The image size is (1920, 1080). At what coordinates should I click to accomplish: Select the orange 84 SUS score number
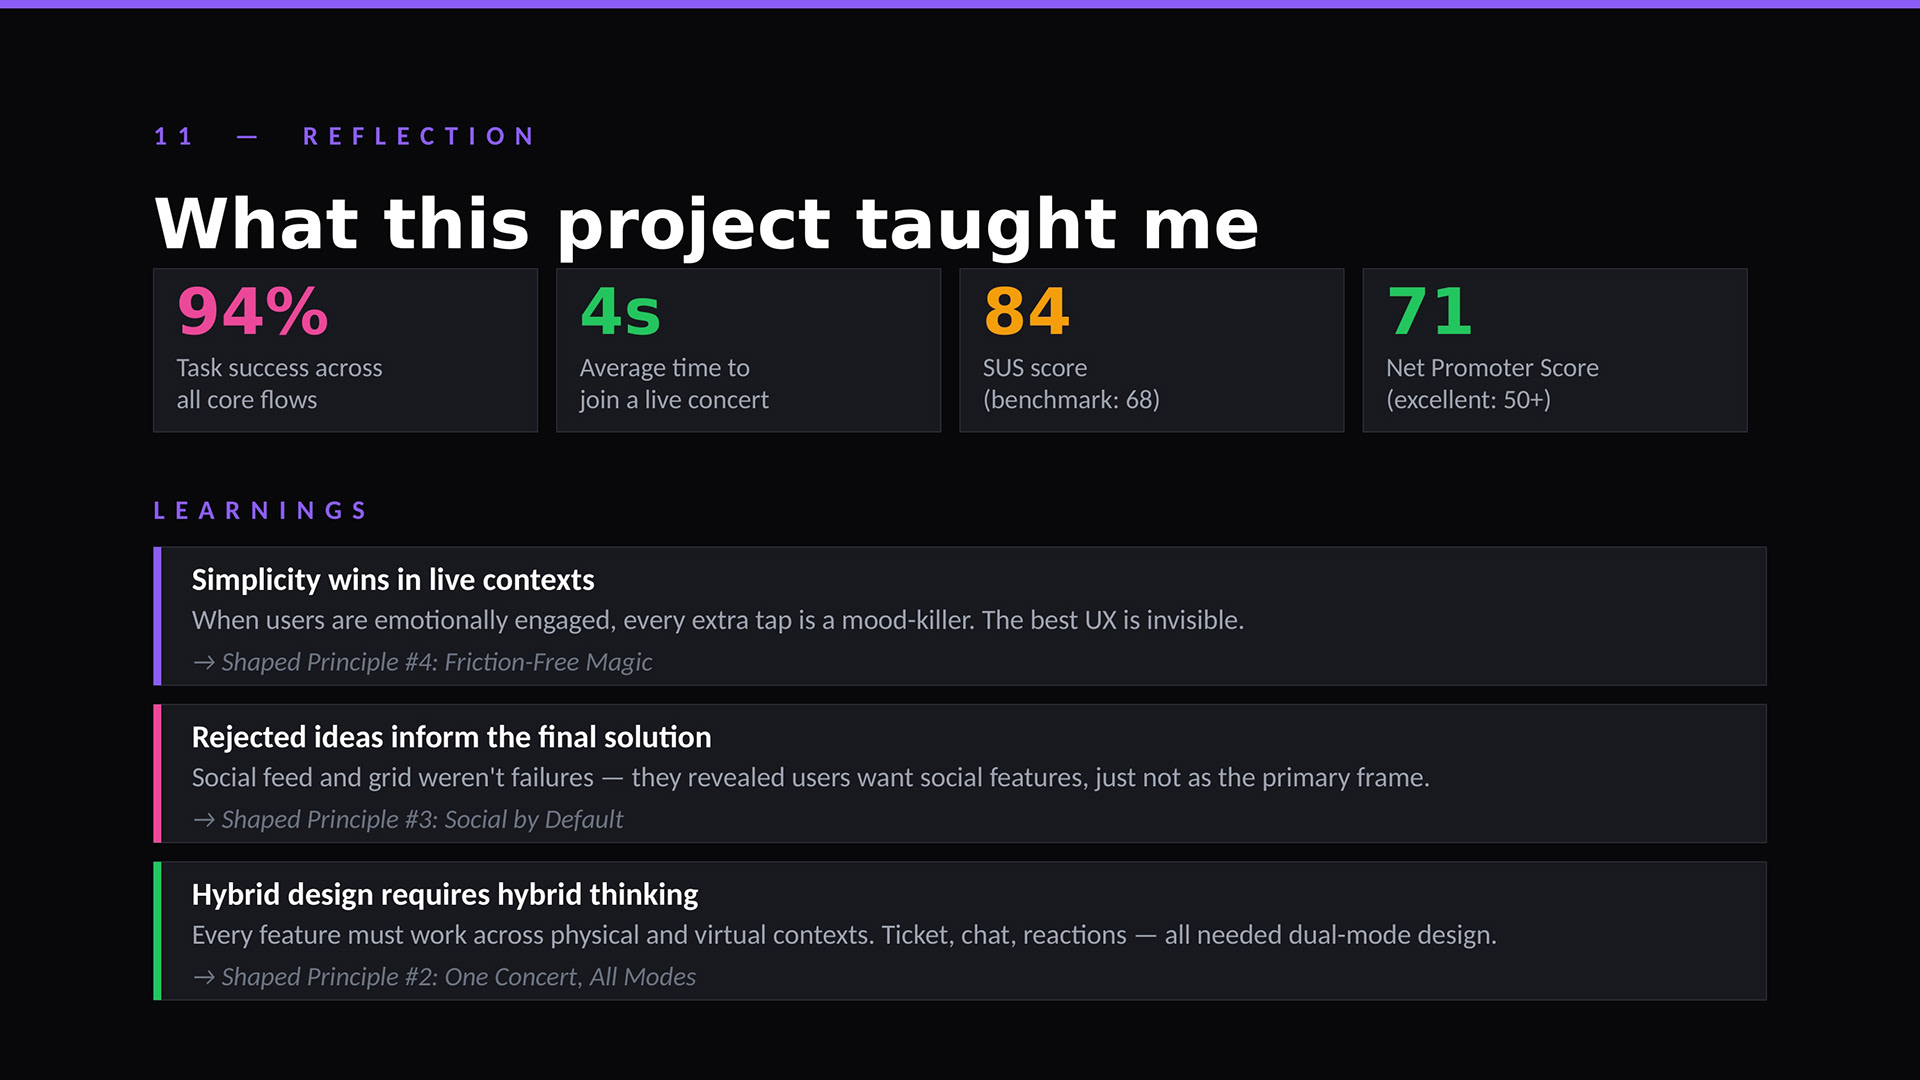click(1026, 312)
